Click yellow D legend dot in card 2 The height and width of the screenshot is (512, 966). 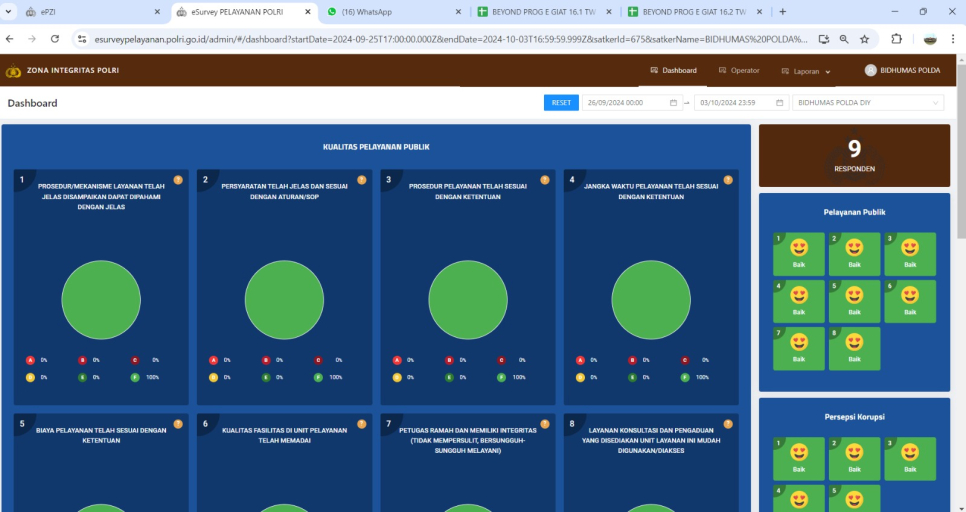[x=214, y=377]
